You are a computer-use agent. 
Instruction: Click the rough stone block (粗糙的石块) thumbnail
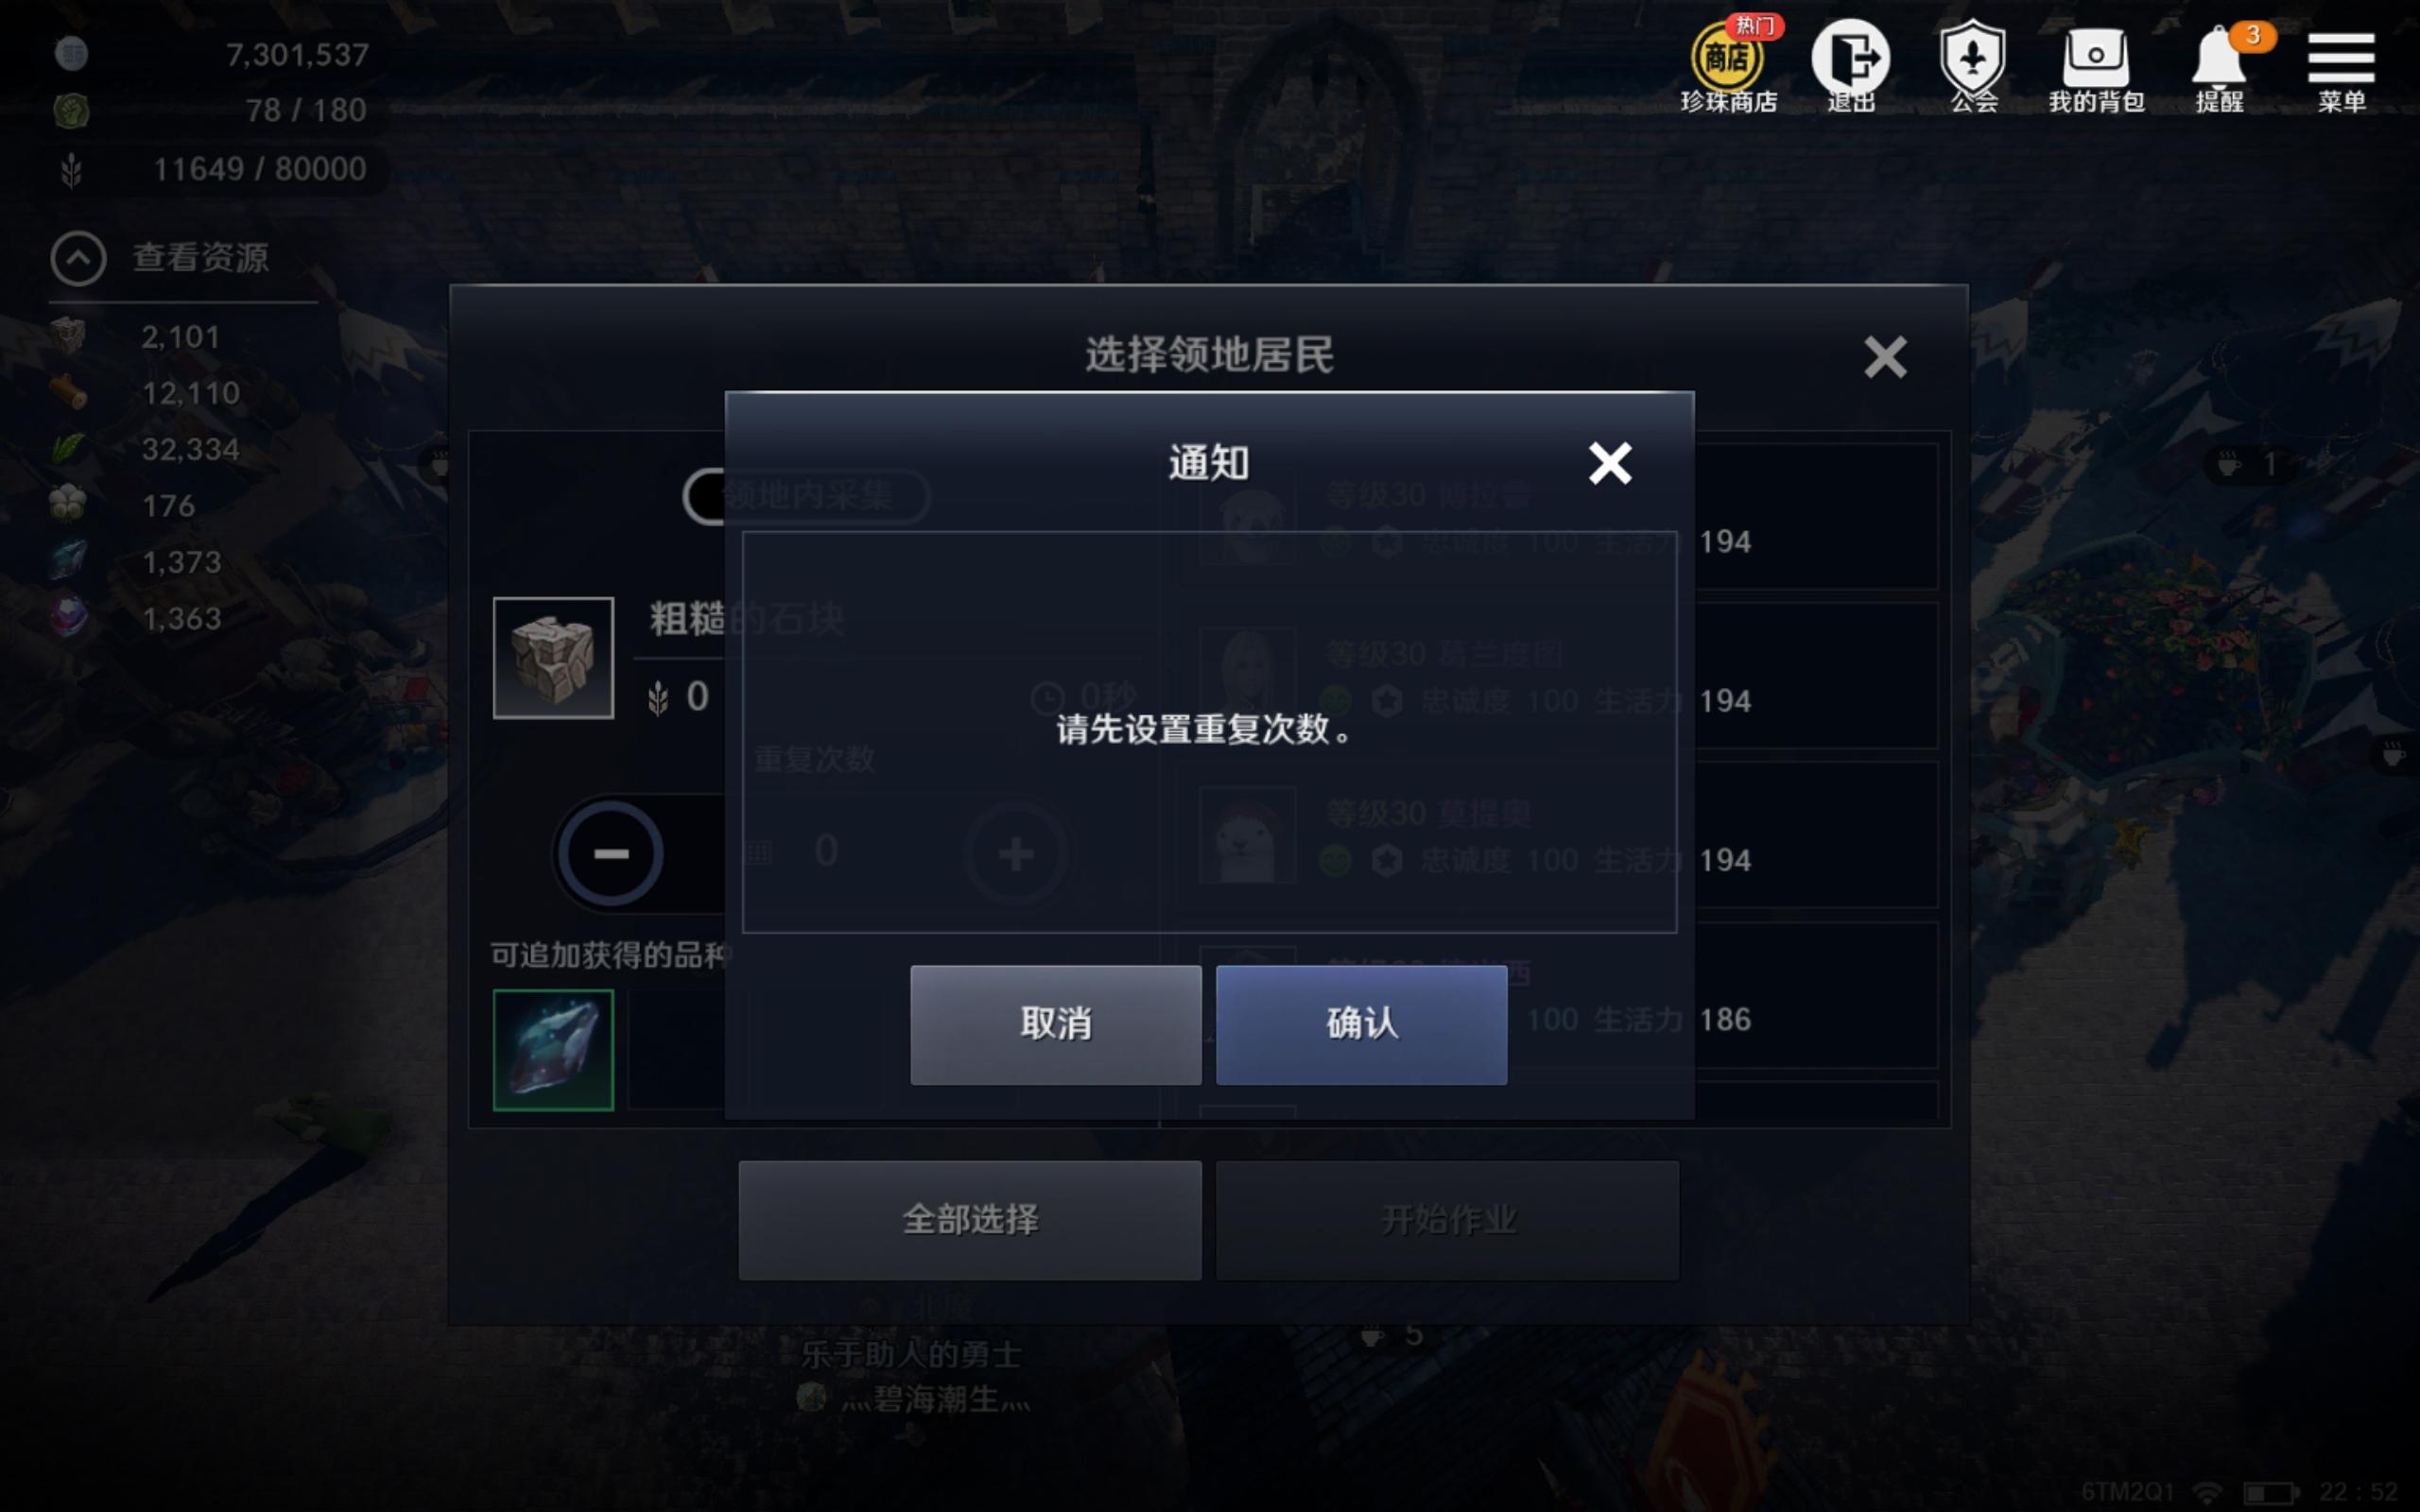pos(553,658)
